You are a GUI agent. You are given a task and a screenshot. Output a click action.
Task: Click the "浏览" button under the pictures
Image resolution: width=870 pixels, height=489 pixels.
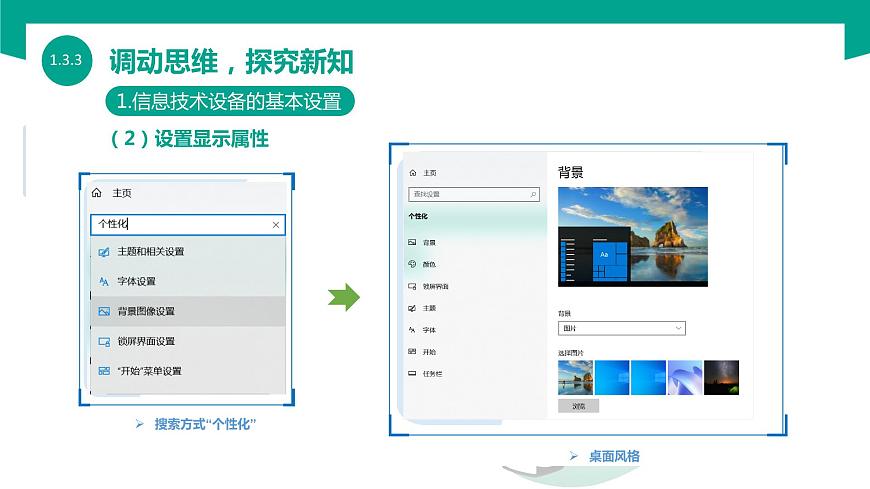point(578,406)
